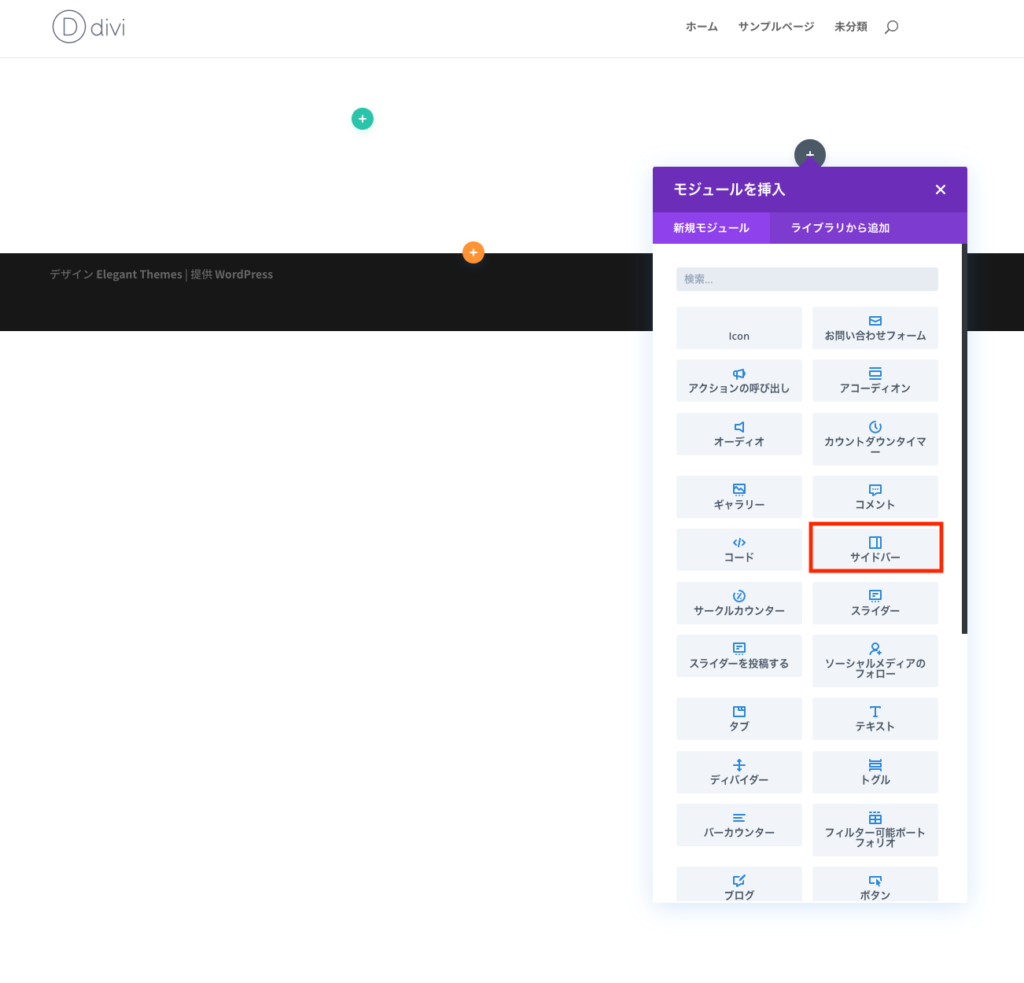Image resolution: width=1024 pixels, height=983 pixels.
Task: Click the header search magnifier icon
Action: click(891, 27)
